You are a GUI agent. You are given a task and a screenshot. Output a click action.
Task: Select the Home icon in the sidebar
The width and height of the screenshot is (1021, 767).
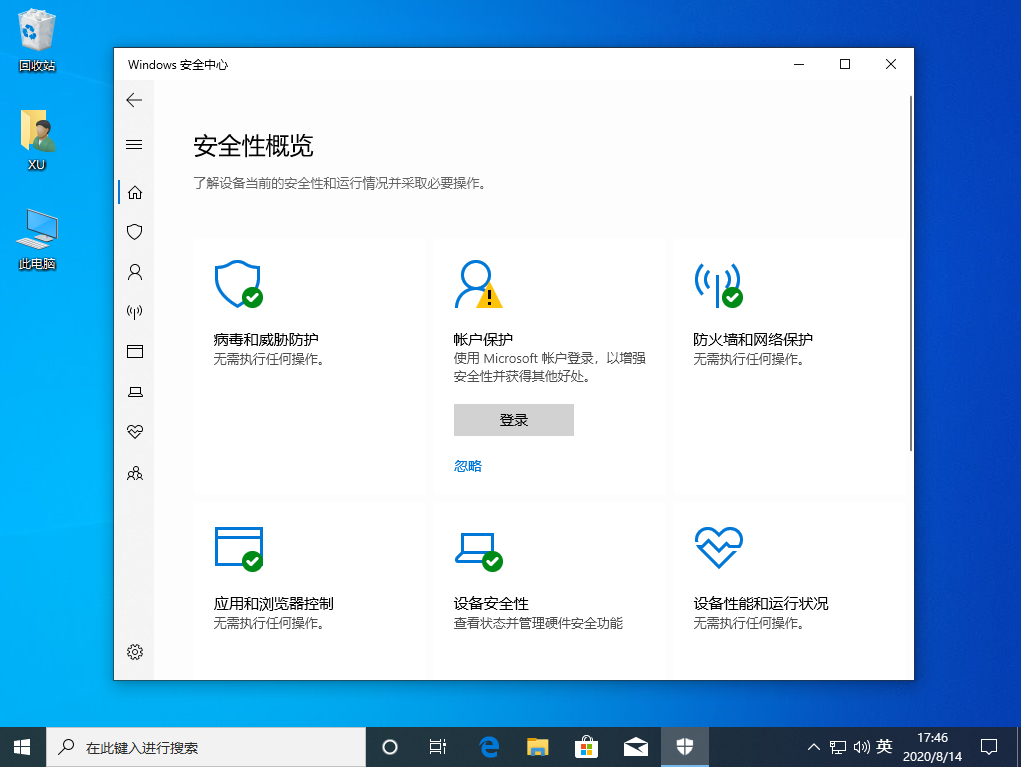134,191
